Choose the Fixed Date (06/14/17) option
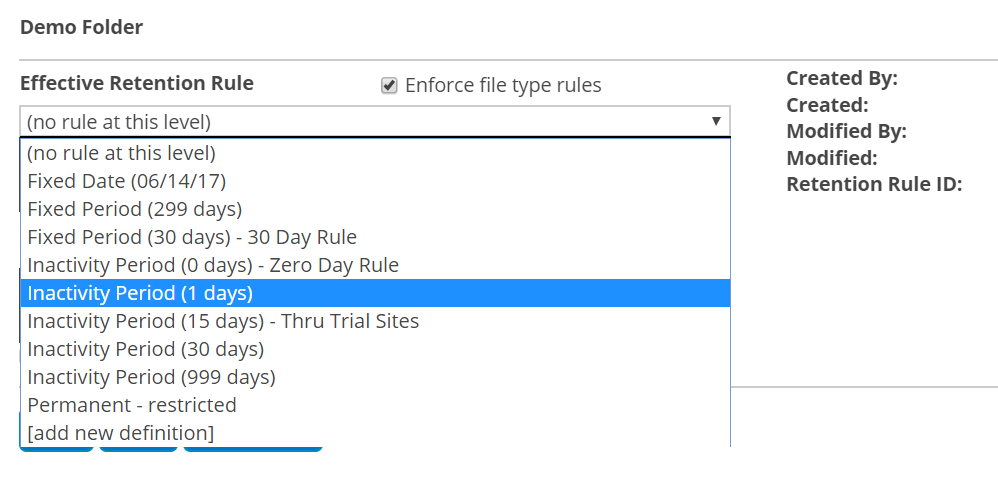 click(127, 182)
